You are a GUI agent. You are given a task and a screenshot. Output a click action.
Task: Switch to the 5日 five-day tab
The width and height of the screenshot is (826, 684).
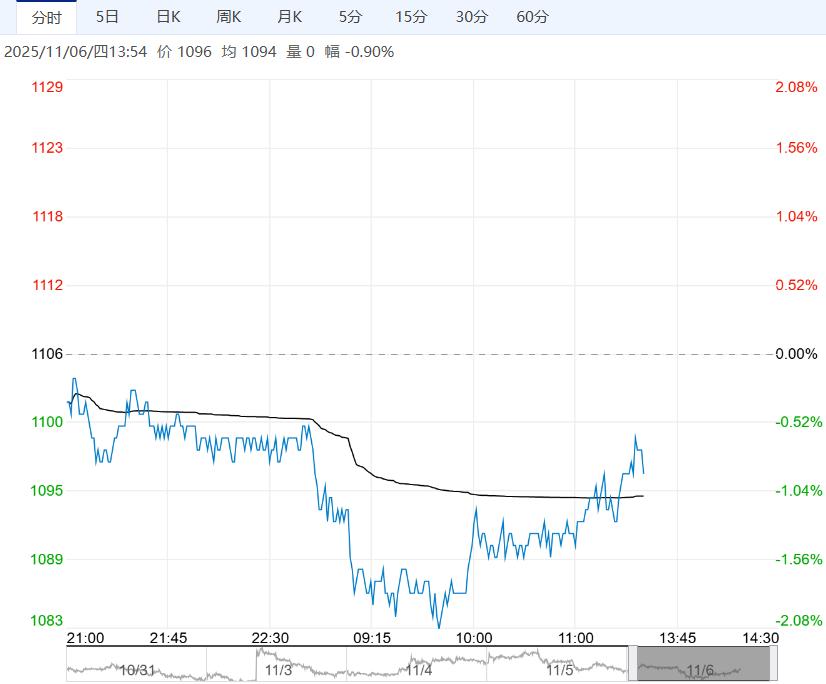[107, 17]
